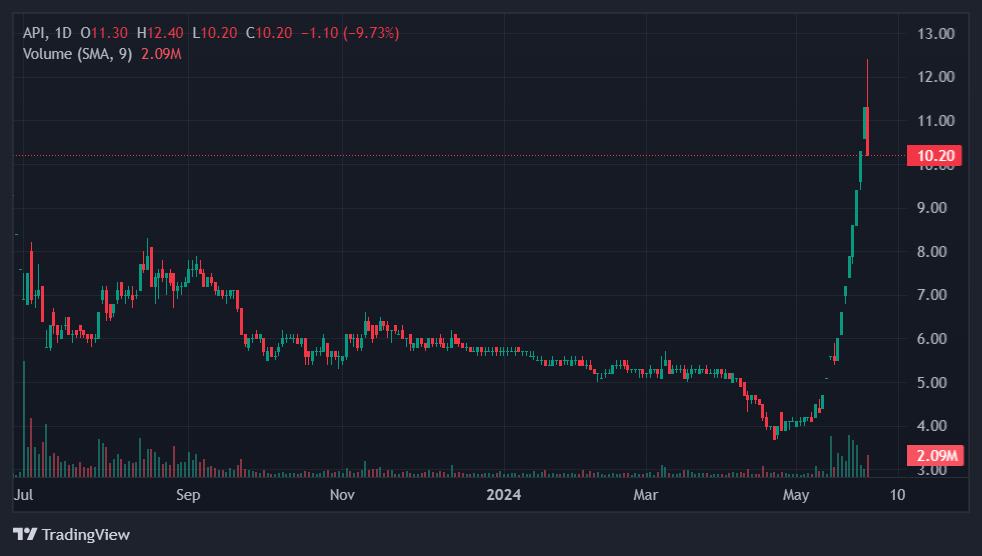Click the red 10.20 current price tag
The width and height of the screenshot is (982, 556).
click(933, 155)
